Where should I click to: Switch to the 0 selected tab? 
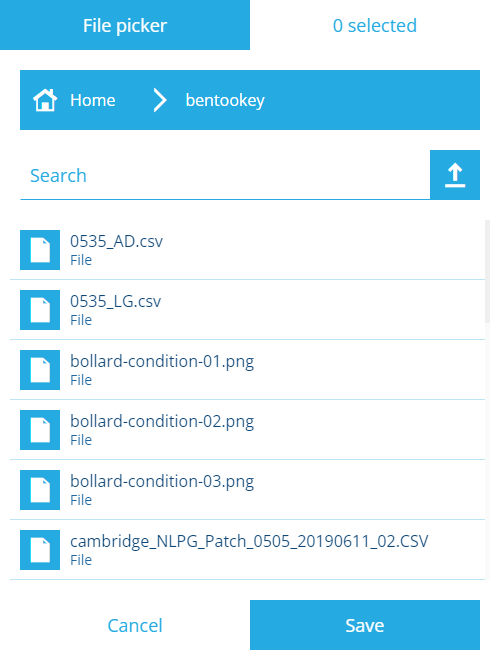coord(375,25)
